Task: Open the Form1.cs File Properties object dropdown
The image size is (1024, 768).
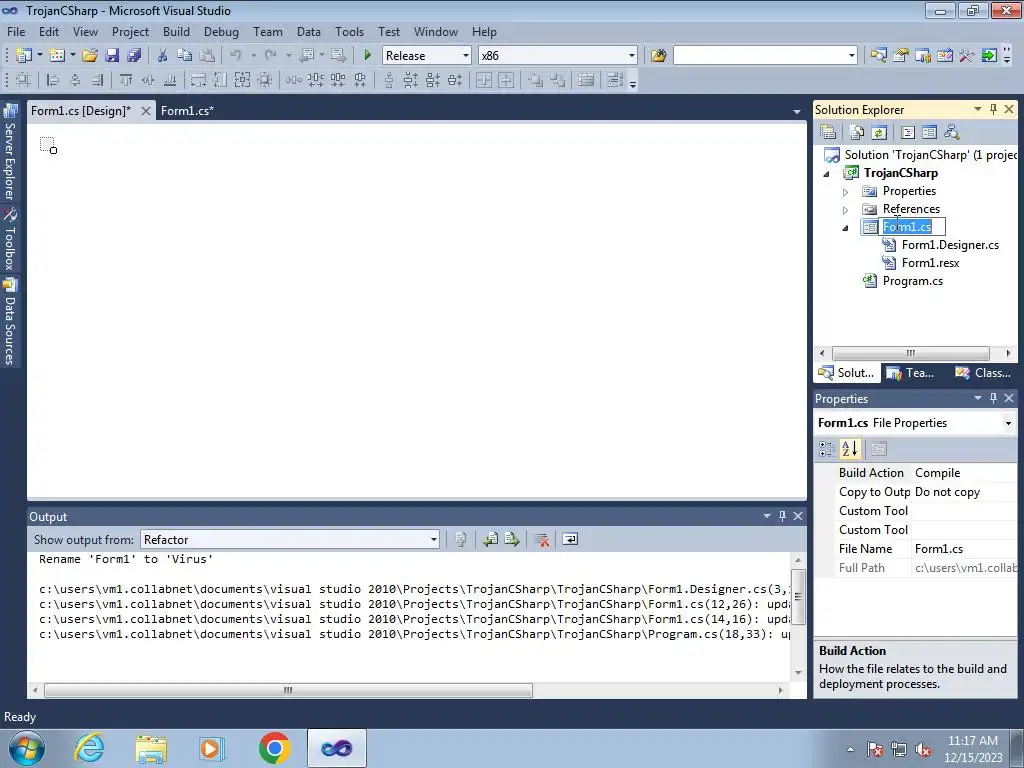Action: click(x=1008, y=423)
